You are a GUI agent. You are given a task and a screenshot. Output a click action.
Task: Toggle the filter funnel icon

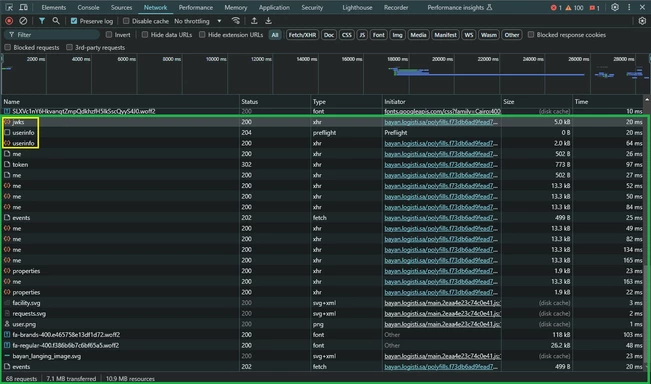pyautogui.click(x=42, y=21)
